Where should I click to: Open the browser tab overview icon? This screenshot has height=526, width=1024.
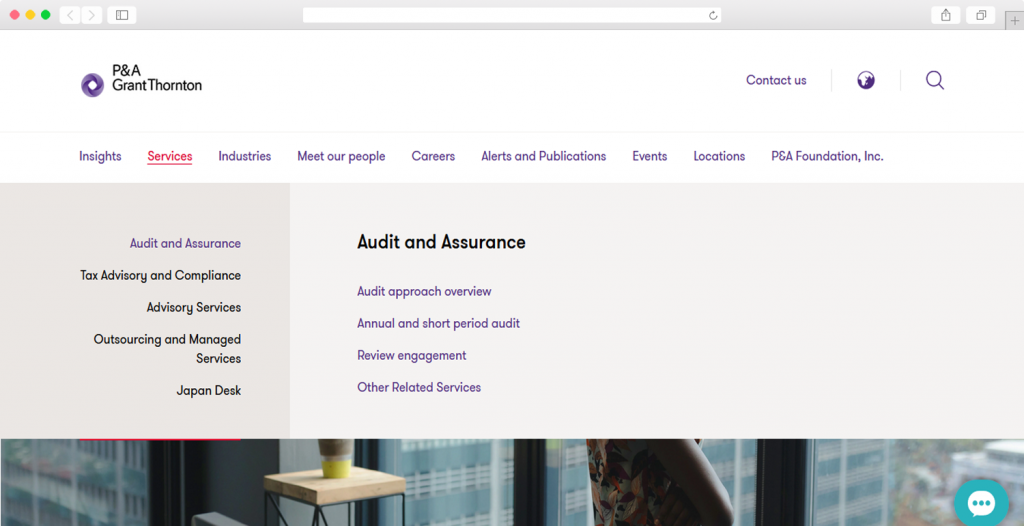pos(981,15)
